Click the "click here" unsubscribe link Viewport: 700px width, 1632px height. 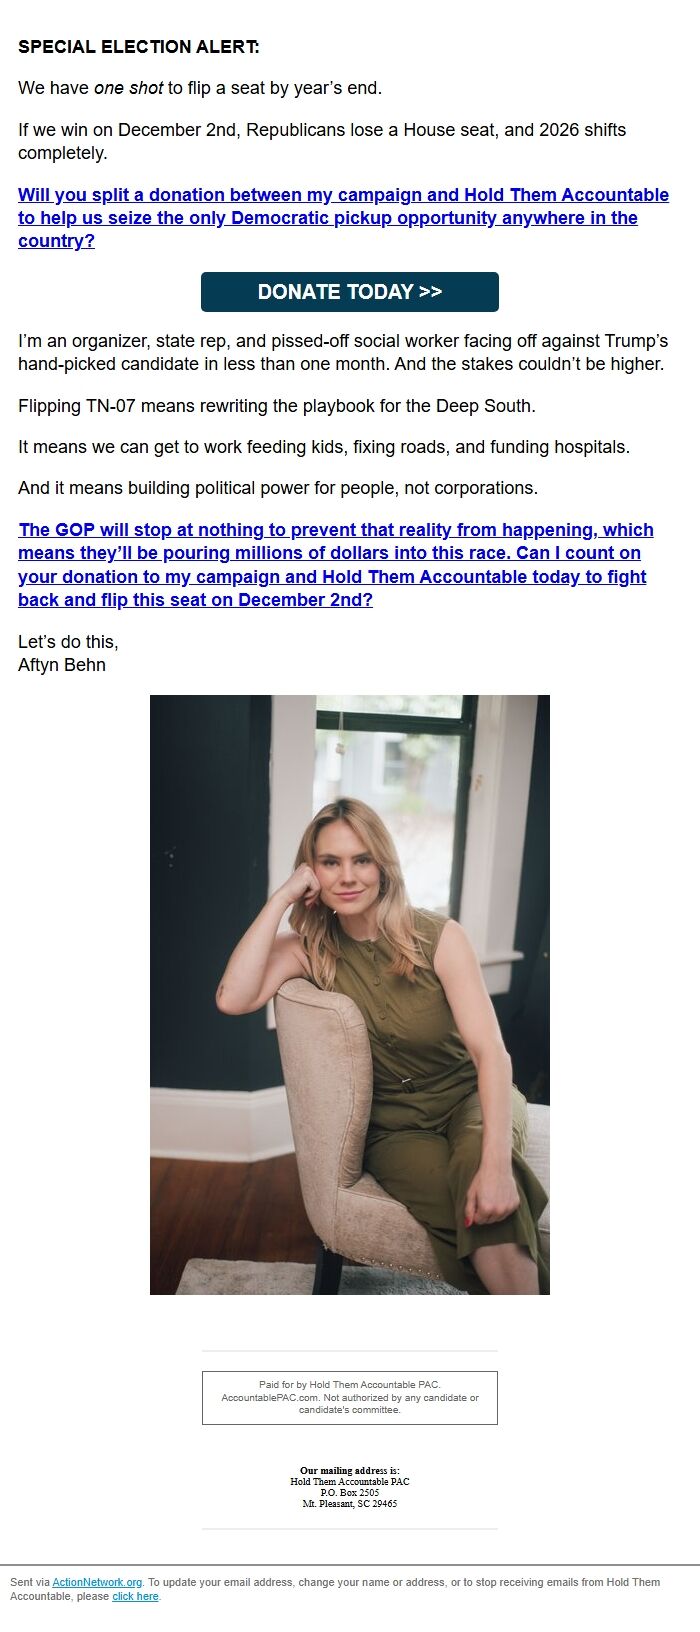(x=135, y=1596)
